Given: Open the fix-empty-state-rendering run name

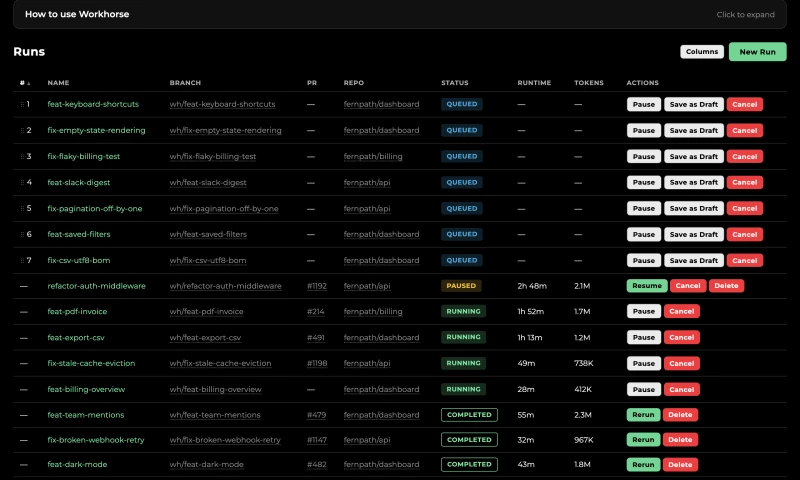Looking at the screenshot, I should [96, 130].
